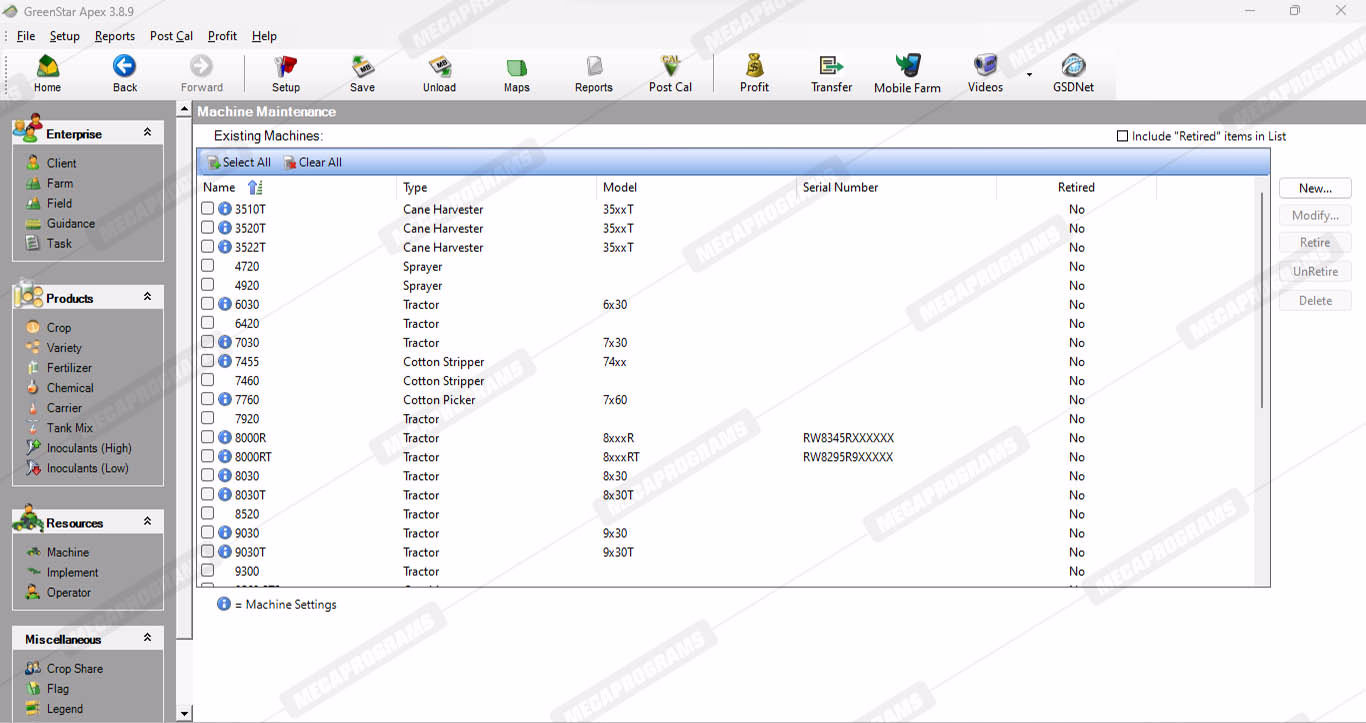Open the Videos dropdown arrow
Image resolution: width=1366 pixels, height=723 pixels.
tap(1029, 74)
